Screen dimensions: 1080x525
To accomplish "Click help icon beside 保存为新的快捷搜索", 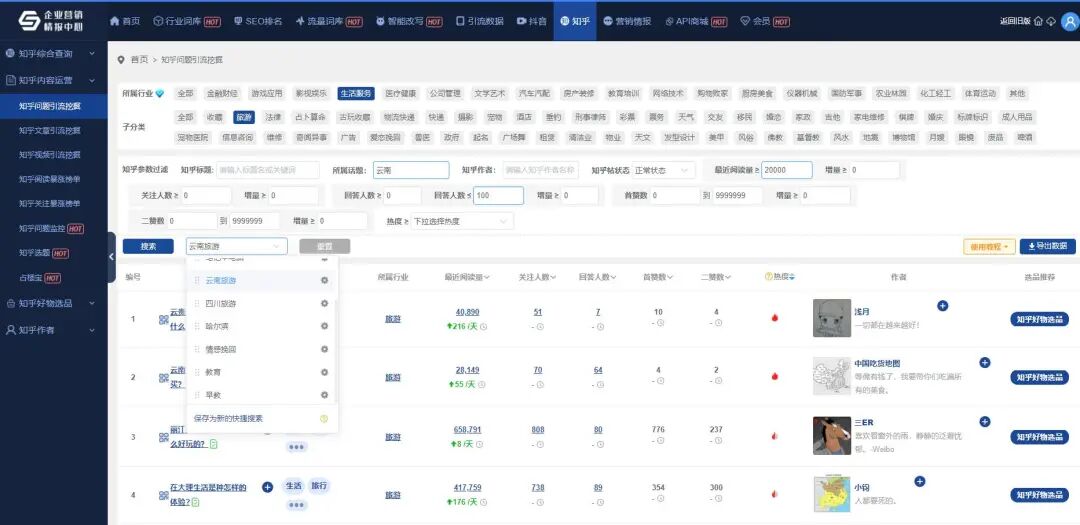I will click(324, 418).
